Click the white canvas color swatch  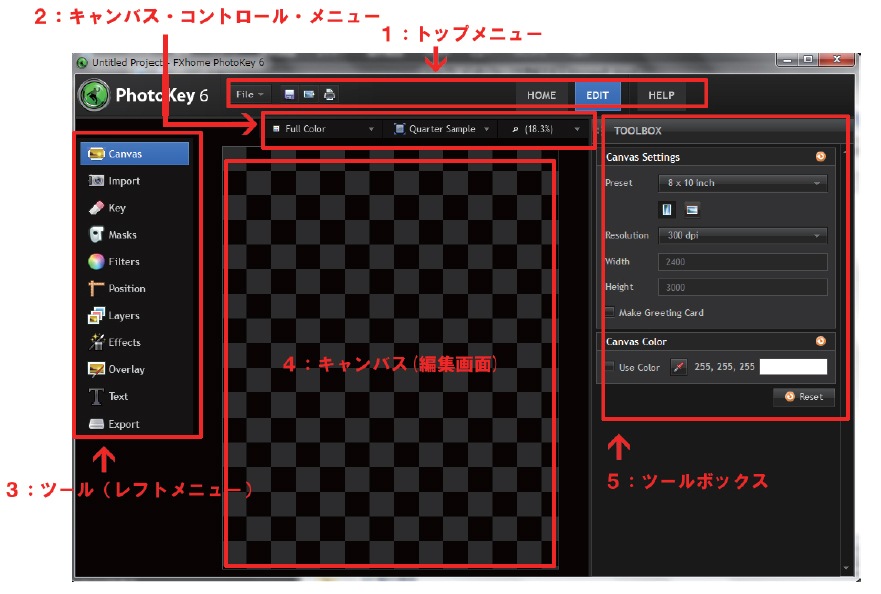click(794, 367)
